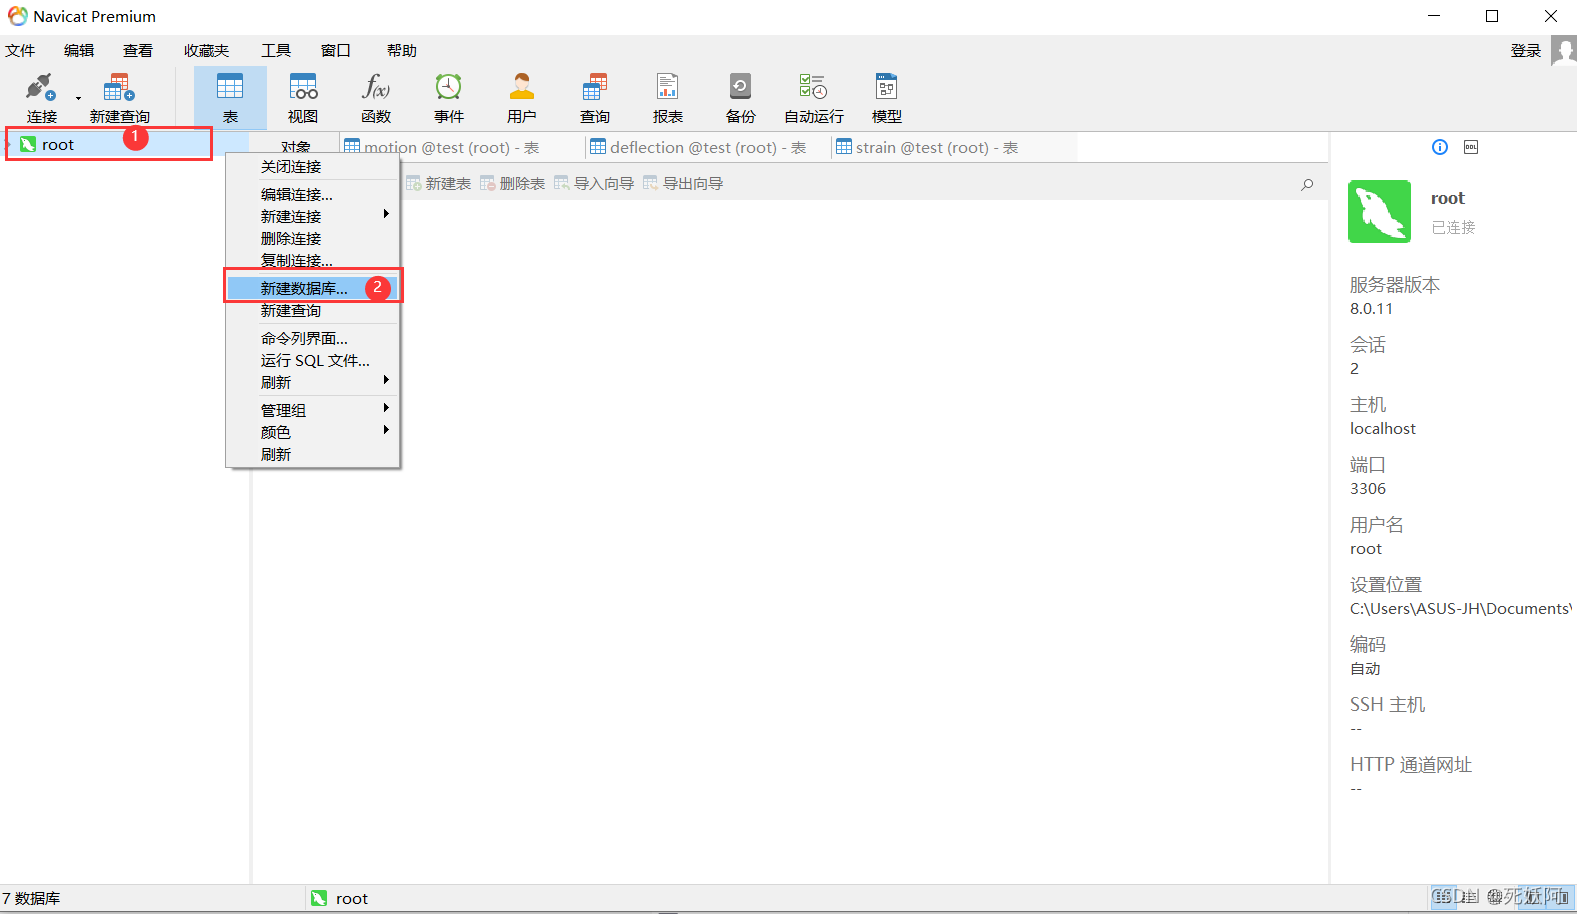Click the 新建表 (New Table) button
The width and height of the screenshot is (1577, 914).
point(438,183)
